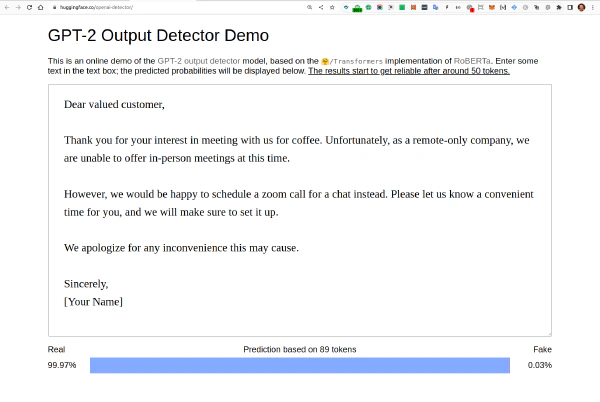Open the page zoom magnifier control

click(x=310, y=7)
